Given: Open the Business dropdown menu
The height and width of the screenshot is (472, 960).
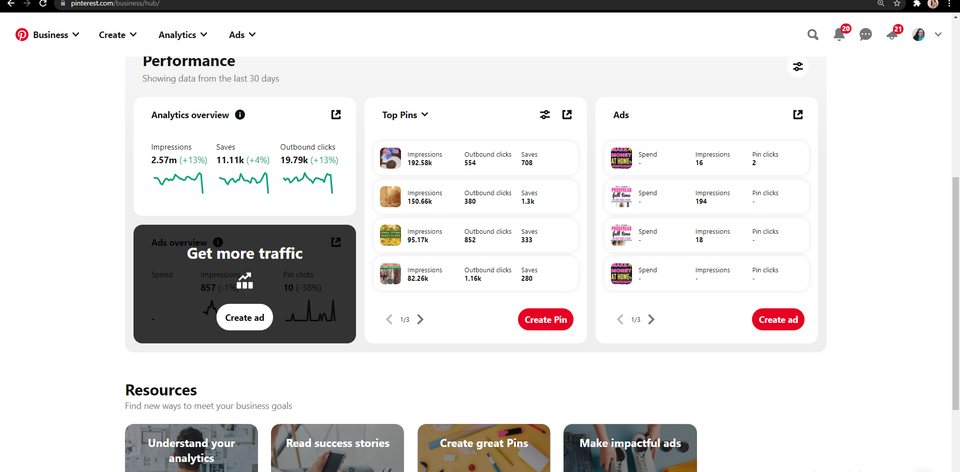Looking at the screenshot, I should coord(56,35).
